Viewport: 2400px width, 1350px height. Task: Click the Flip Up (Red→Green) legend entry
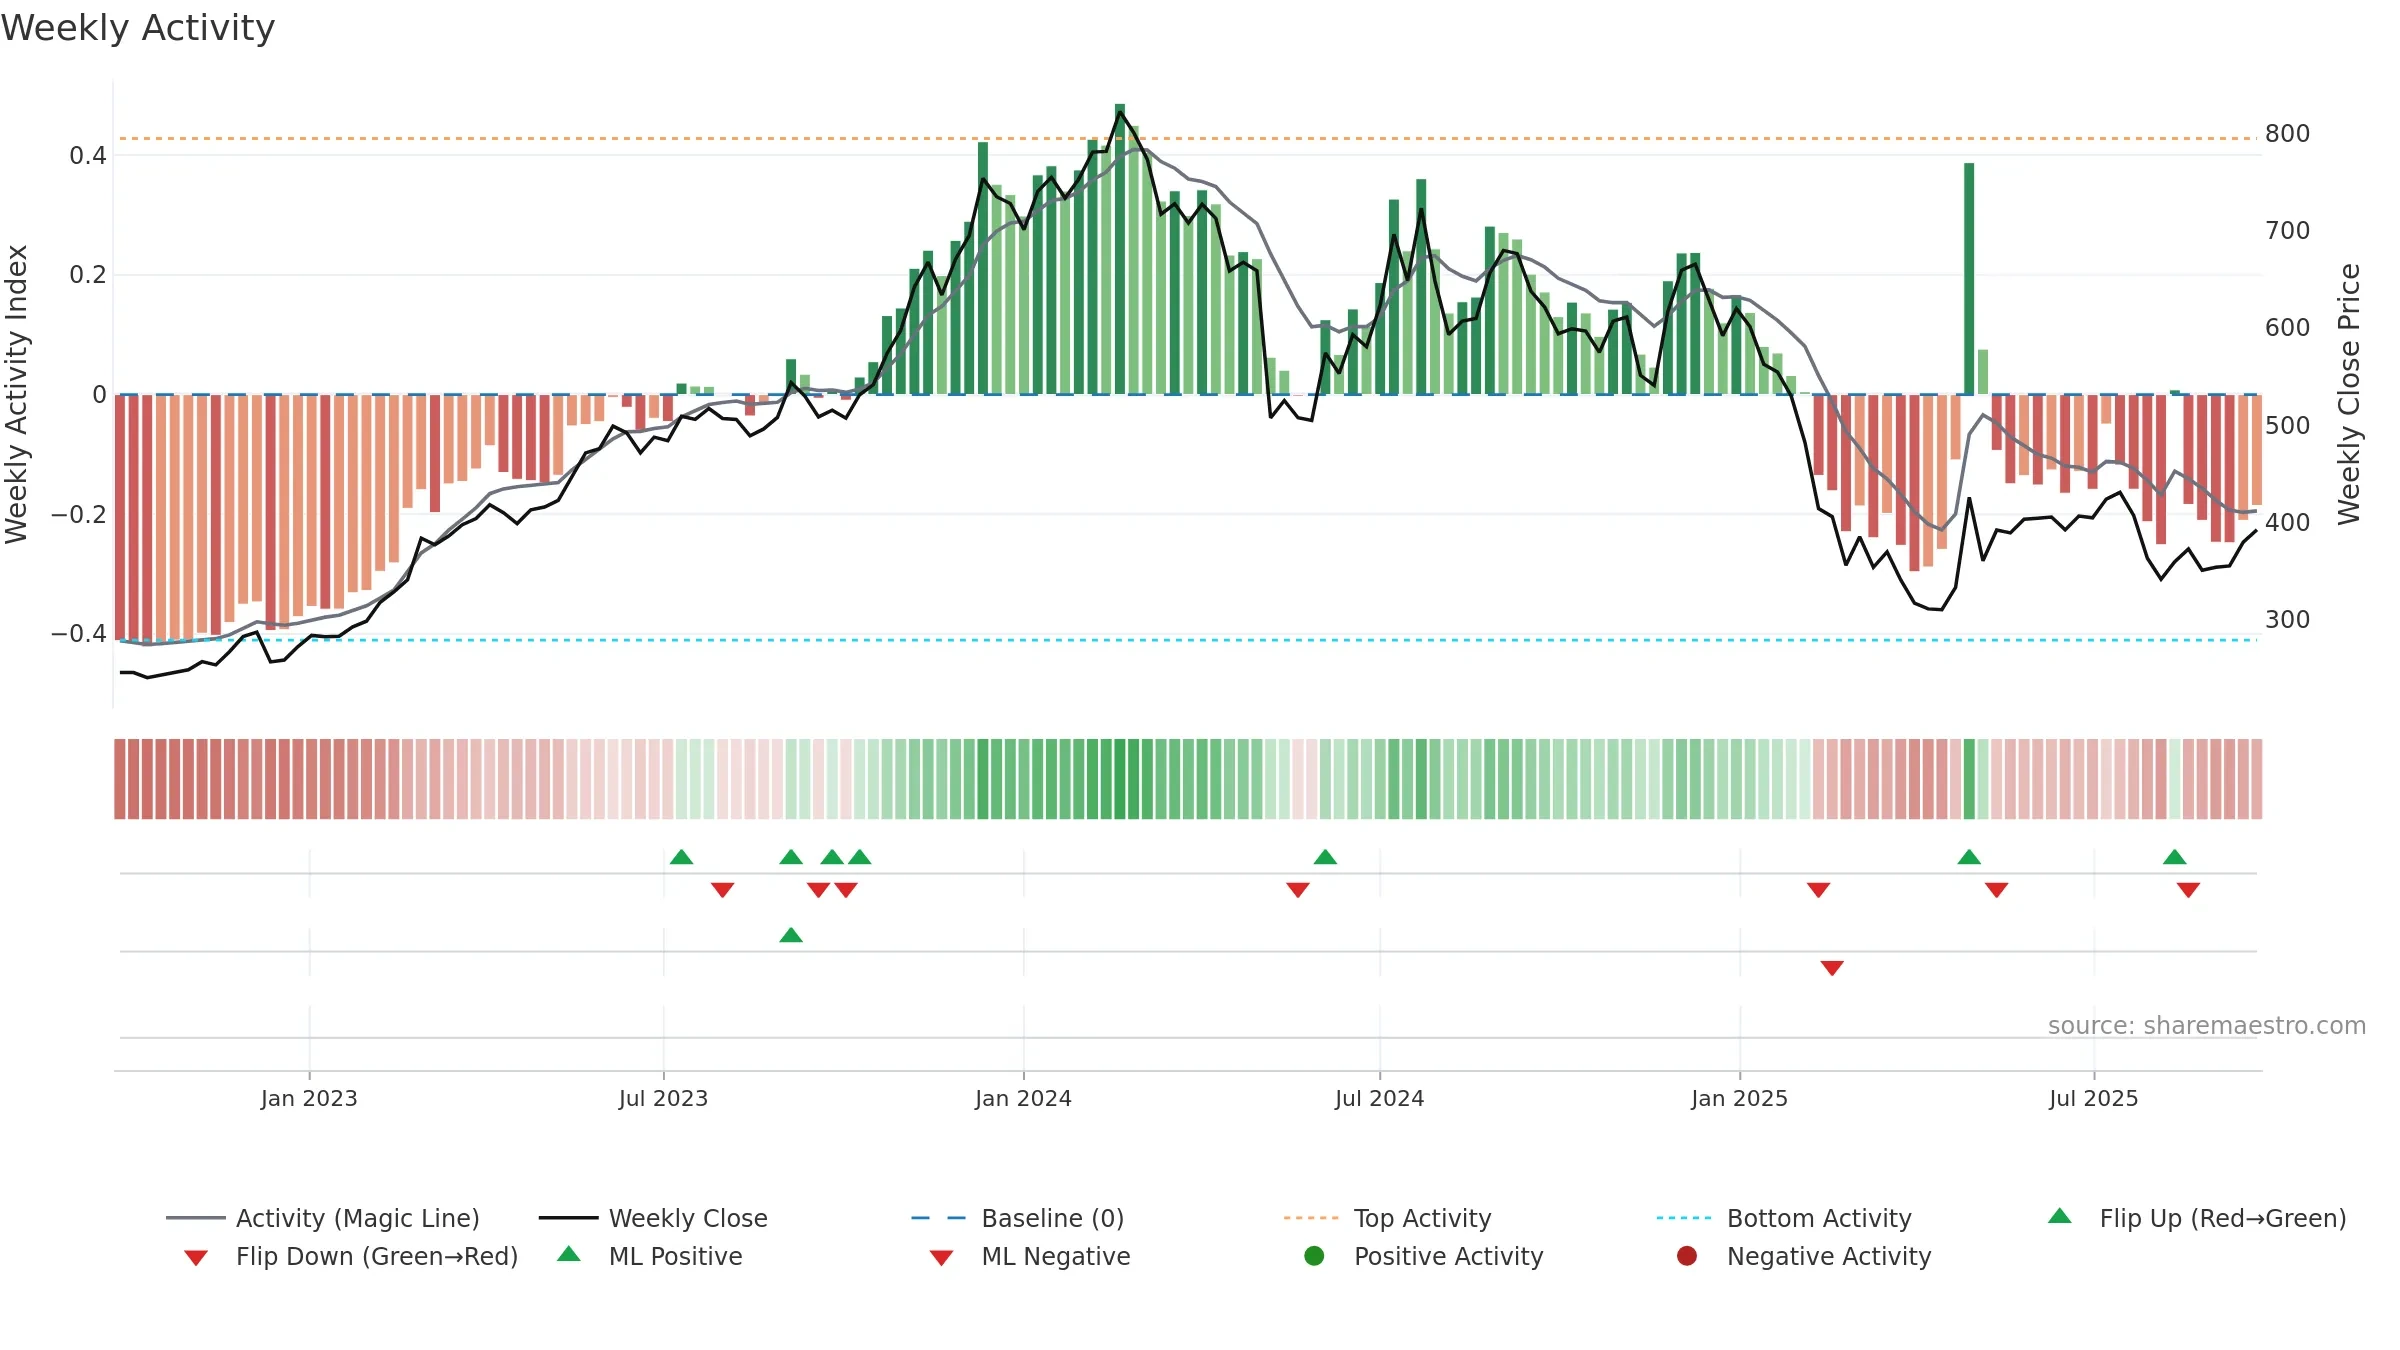[2197, 1218]
